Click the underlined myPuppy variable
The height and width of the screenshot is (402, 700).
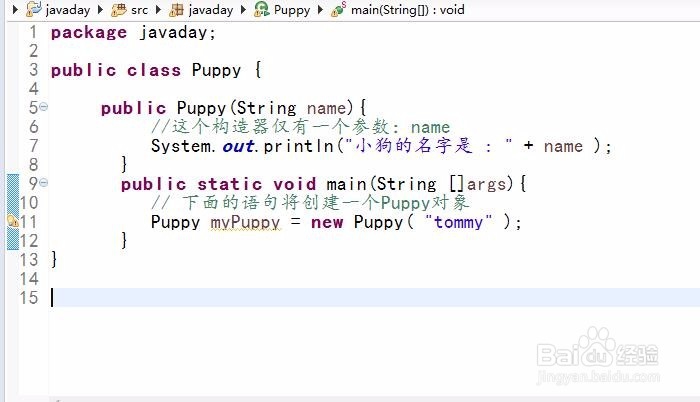[245, 222]
